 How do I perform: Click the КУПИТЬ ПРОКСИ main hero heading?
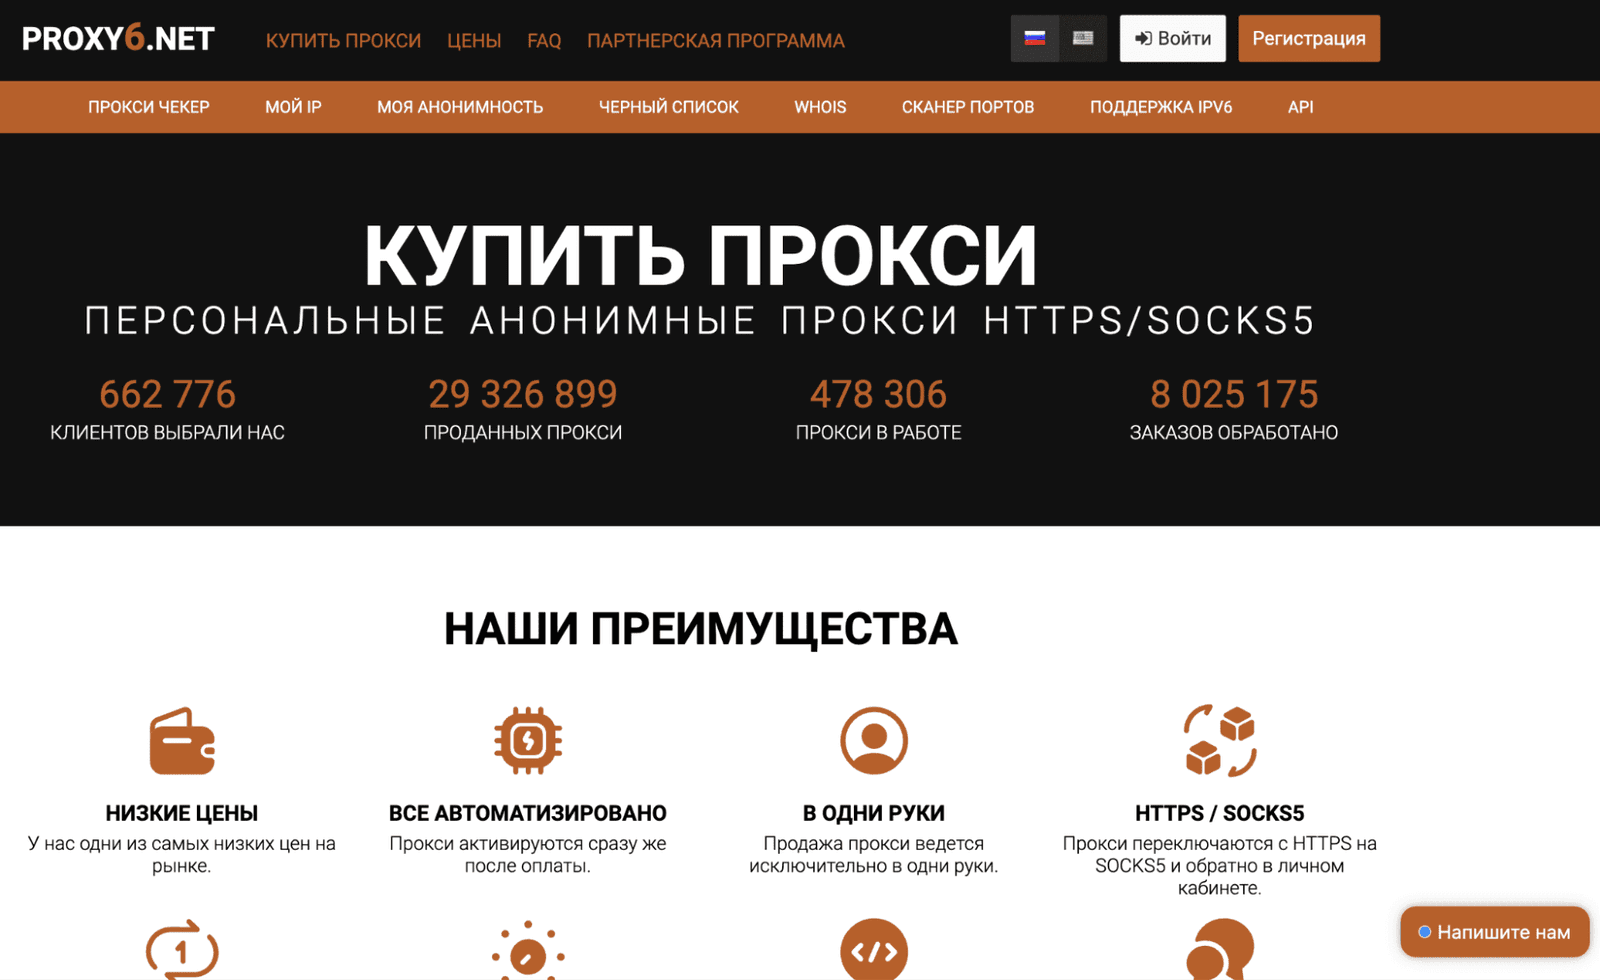click(x=700, y=256)
